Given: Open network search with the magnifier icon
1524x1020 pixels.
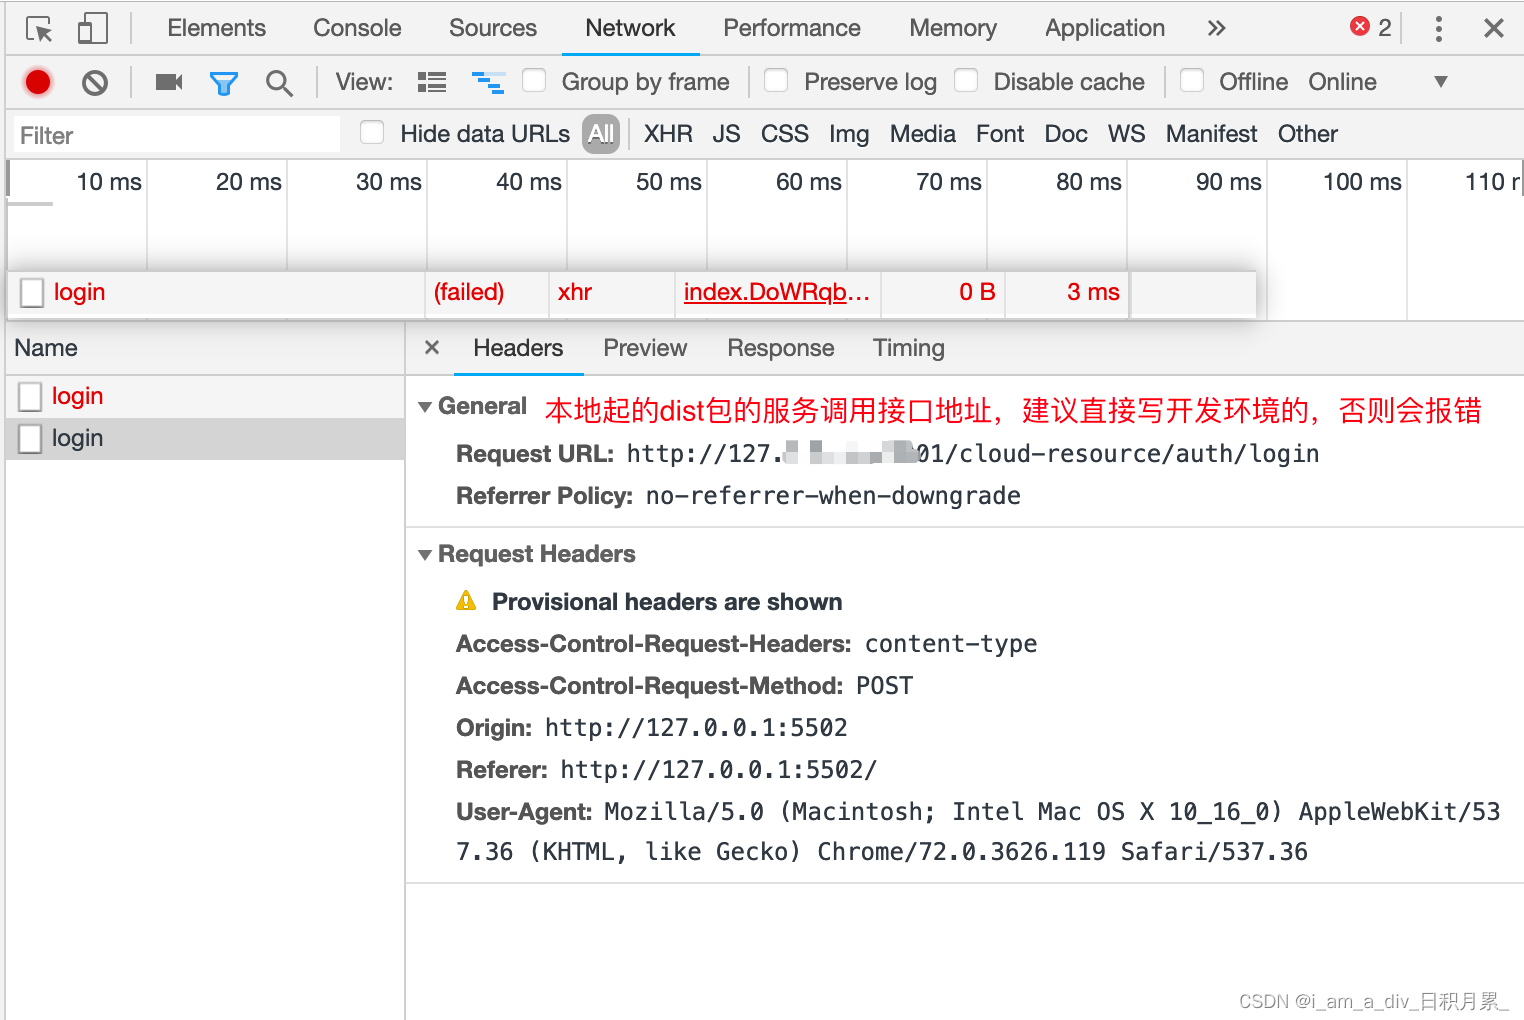Looking at the screenshot, I should (x=279, y=82).
